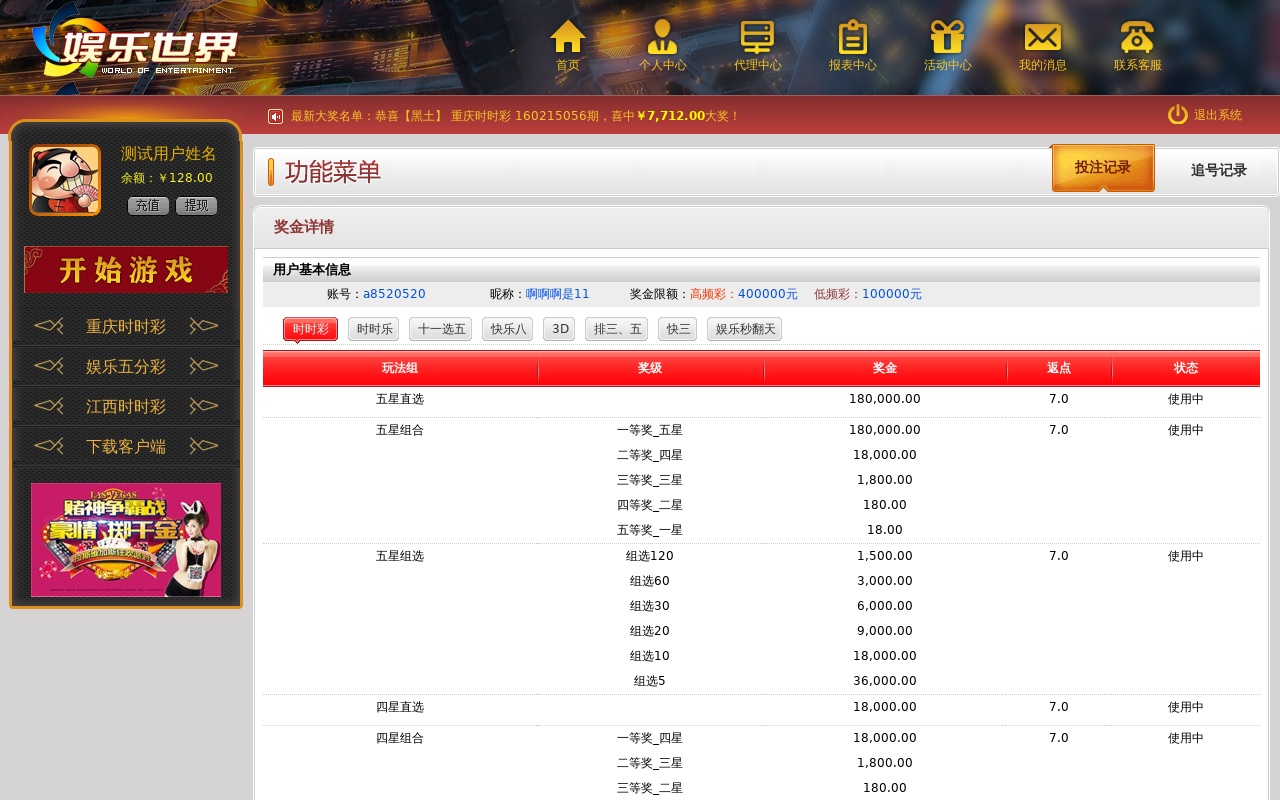Screen dimensions: 1280x800
Task: Click the 100000元 low-frequency limit
Action: (892, 294)
